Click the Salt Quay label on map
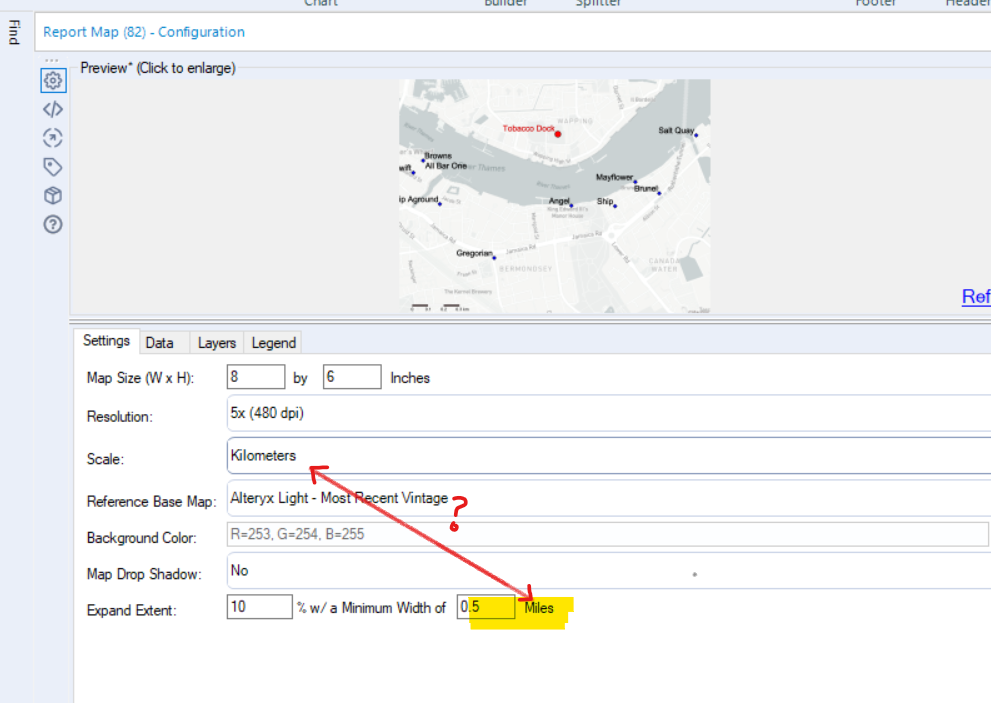Screen dimensions: 991x703 (676, 130)
